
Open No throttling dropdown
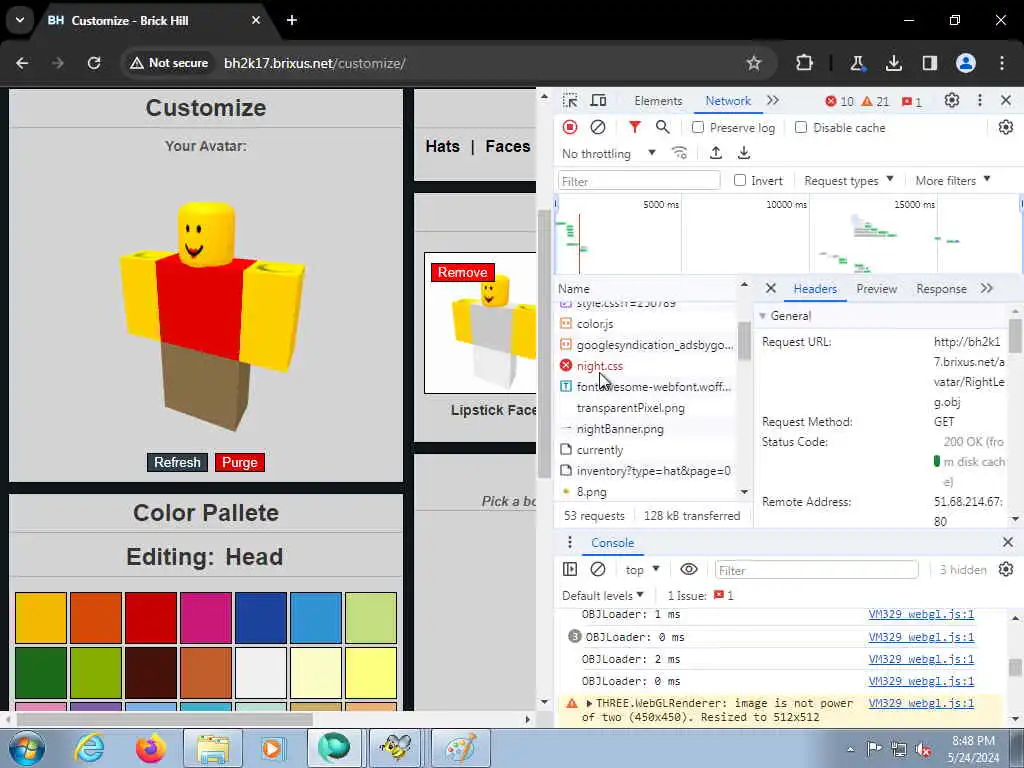[x=609, y=153]
